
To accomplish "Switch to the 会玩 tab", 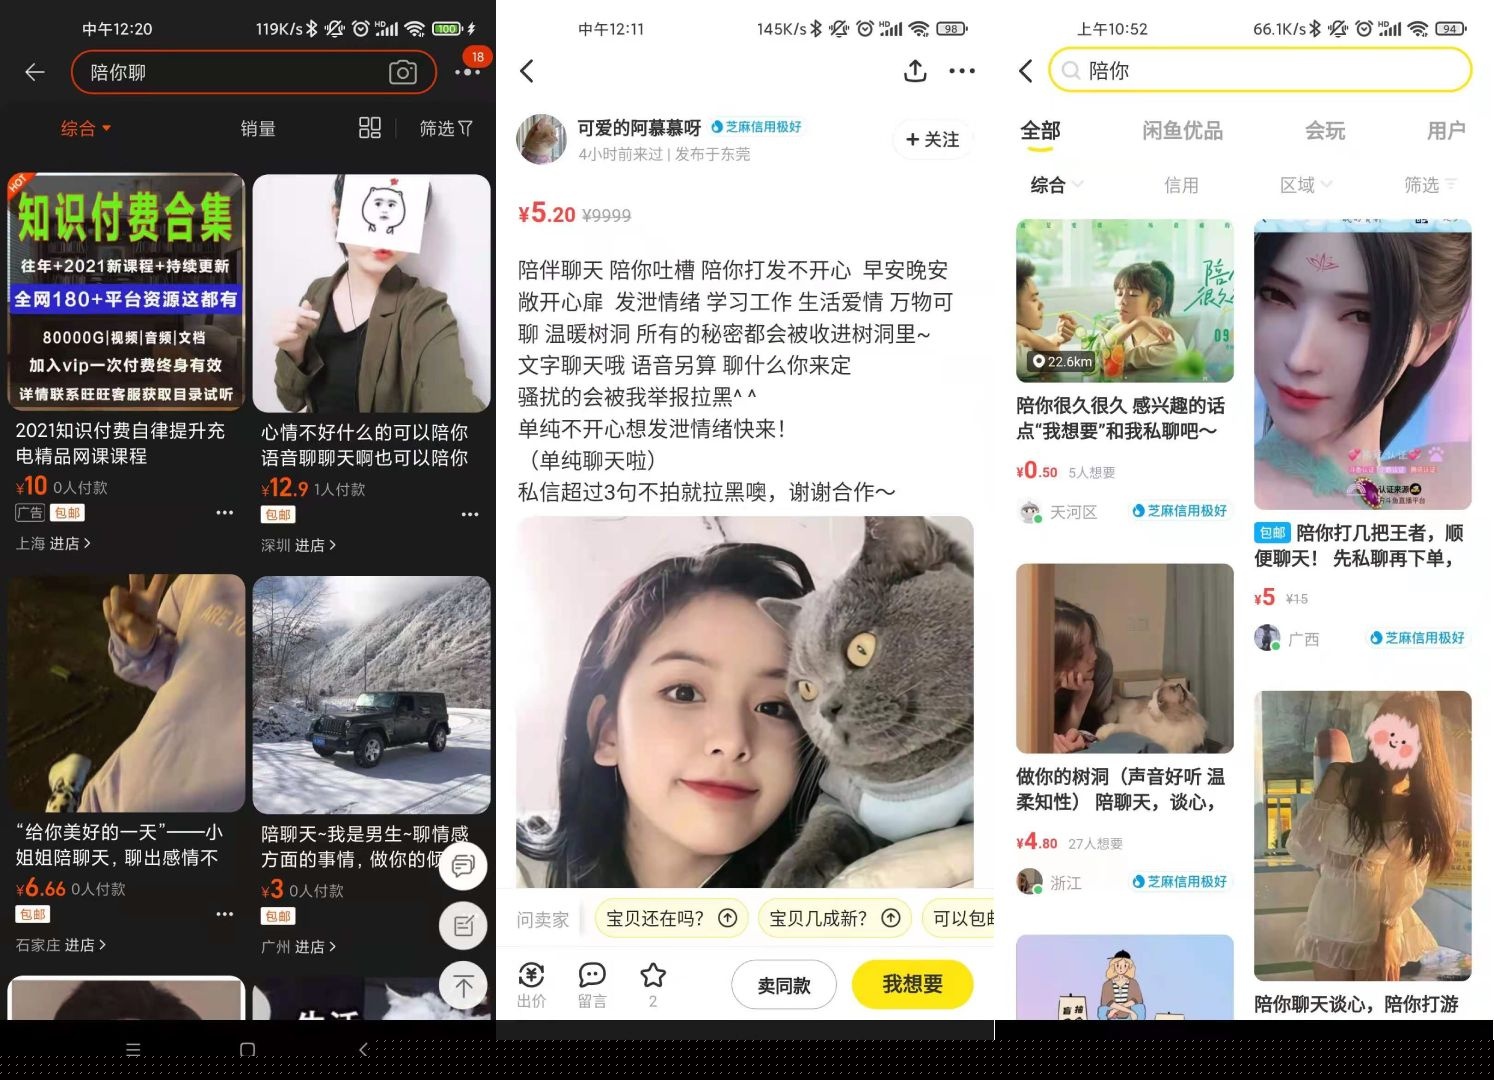I will click(x=1325, y=131).
